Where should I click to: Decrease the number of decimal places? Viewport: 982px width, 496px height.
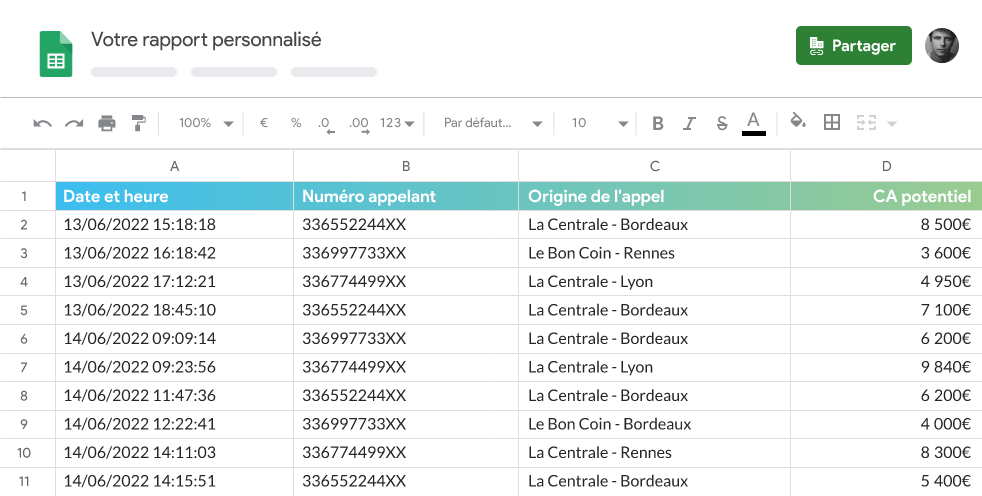coord(326,124)
